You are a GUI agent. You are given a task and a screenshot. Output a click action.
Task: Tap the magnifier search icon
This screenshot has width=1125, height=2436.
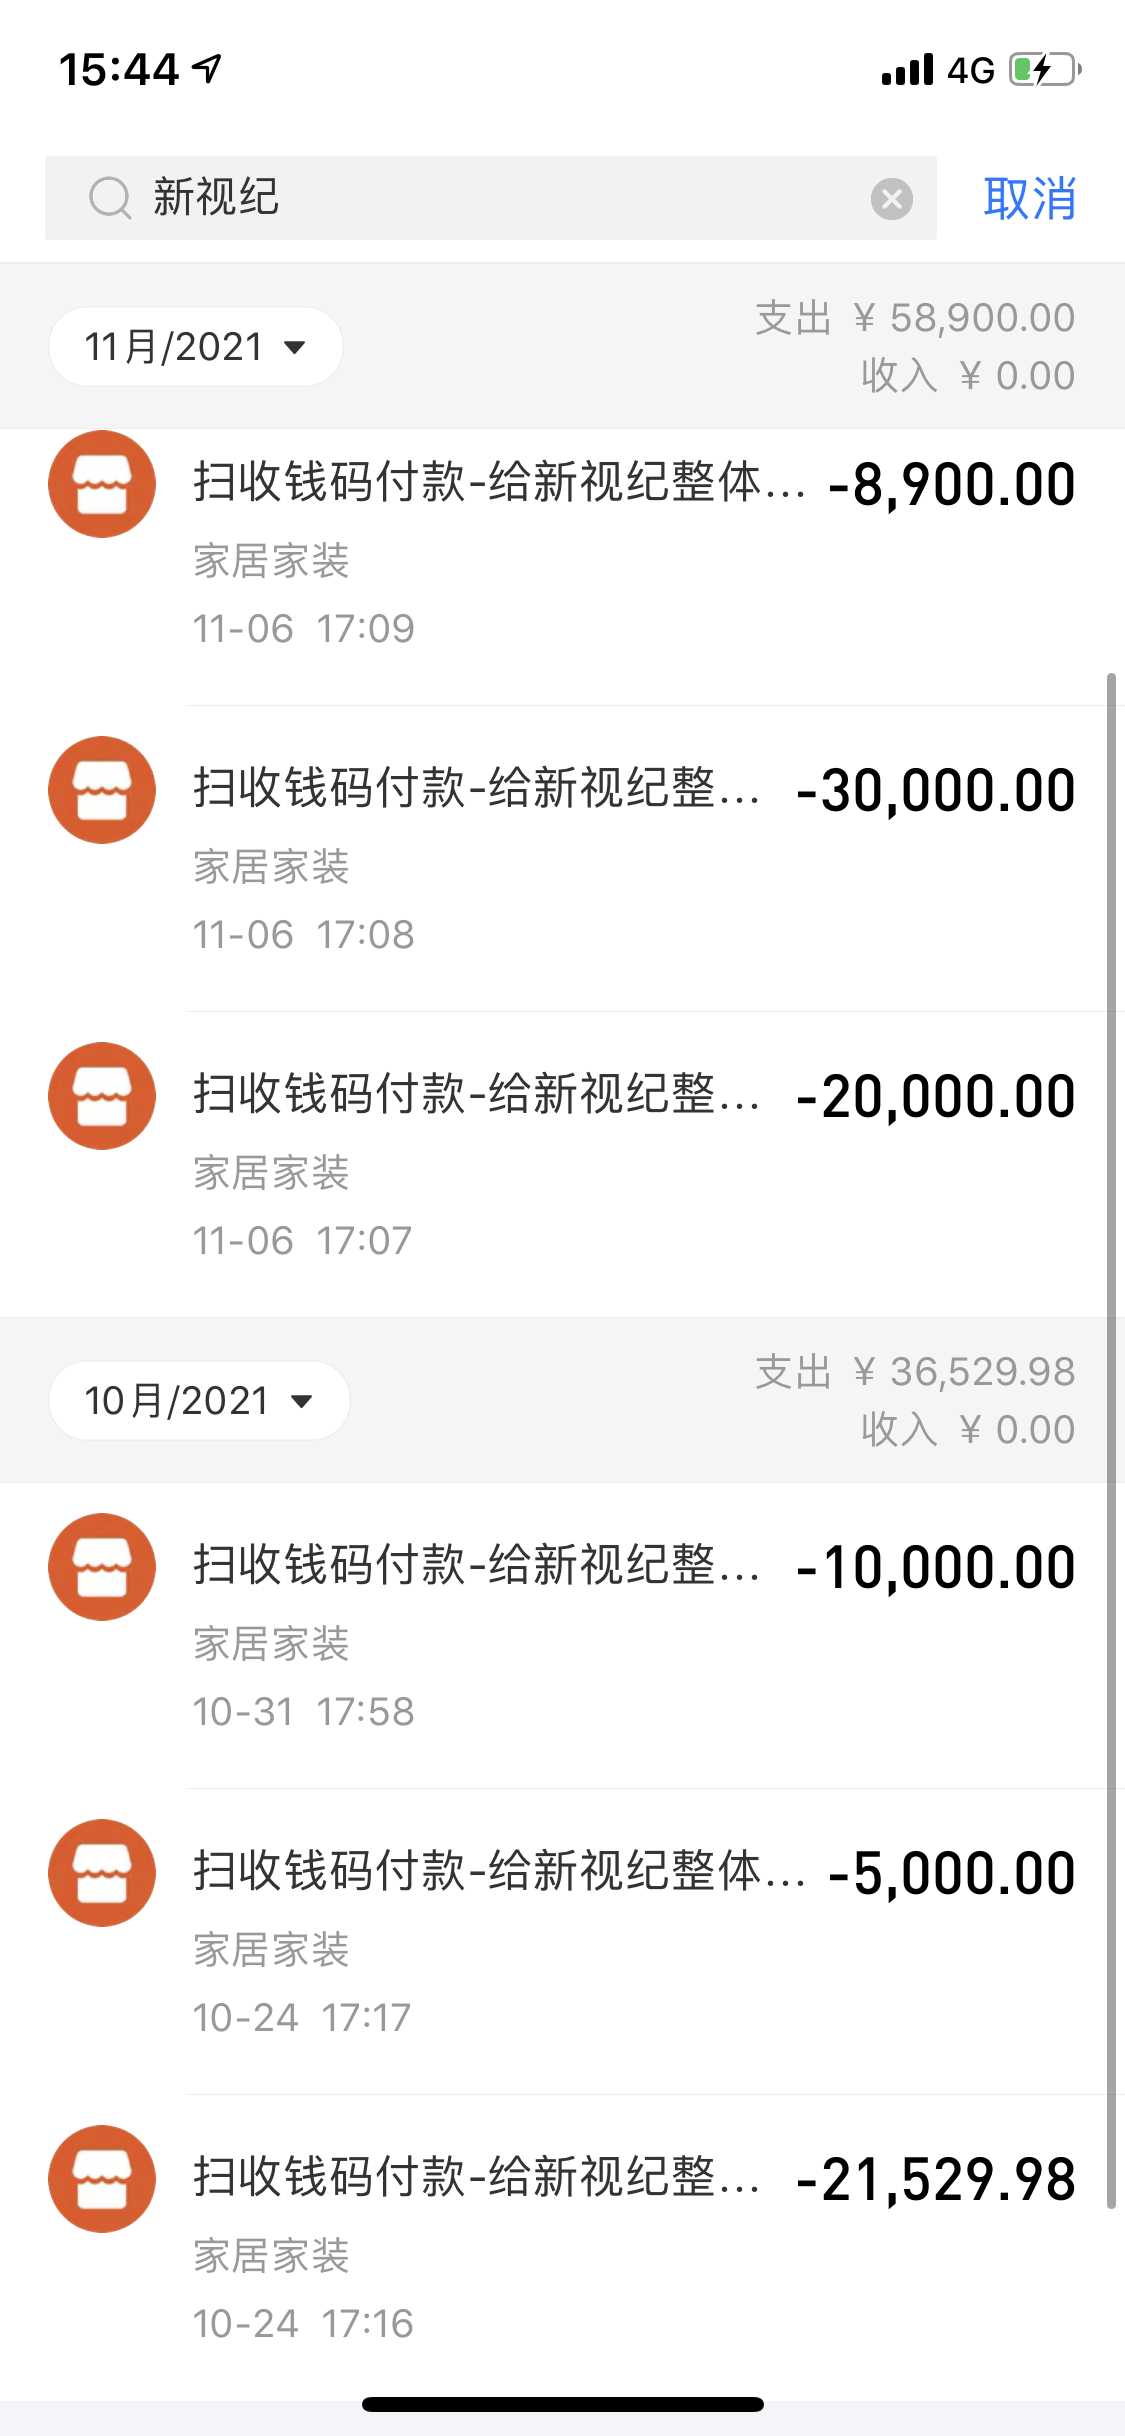tap(110, 198)
